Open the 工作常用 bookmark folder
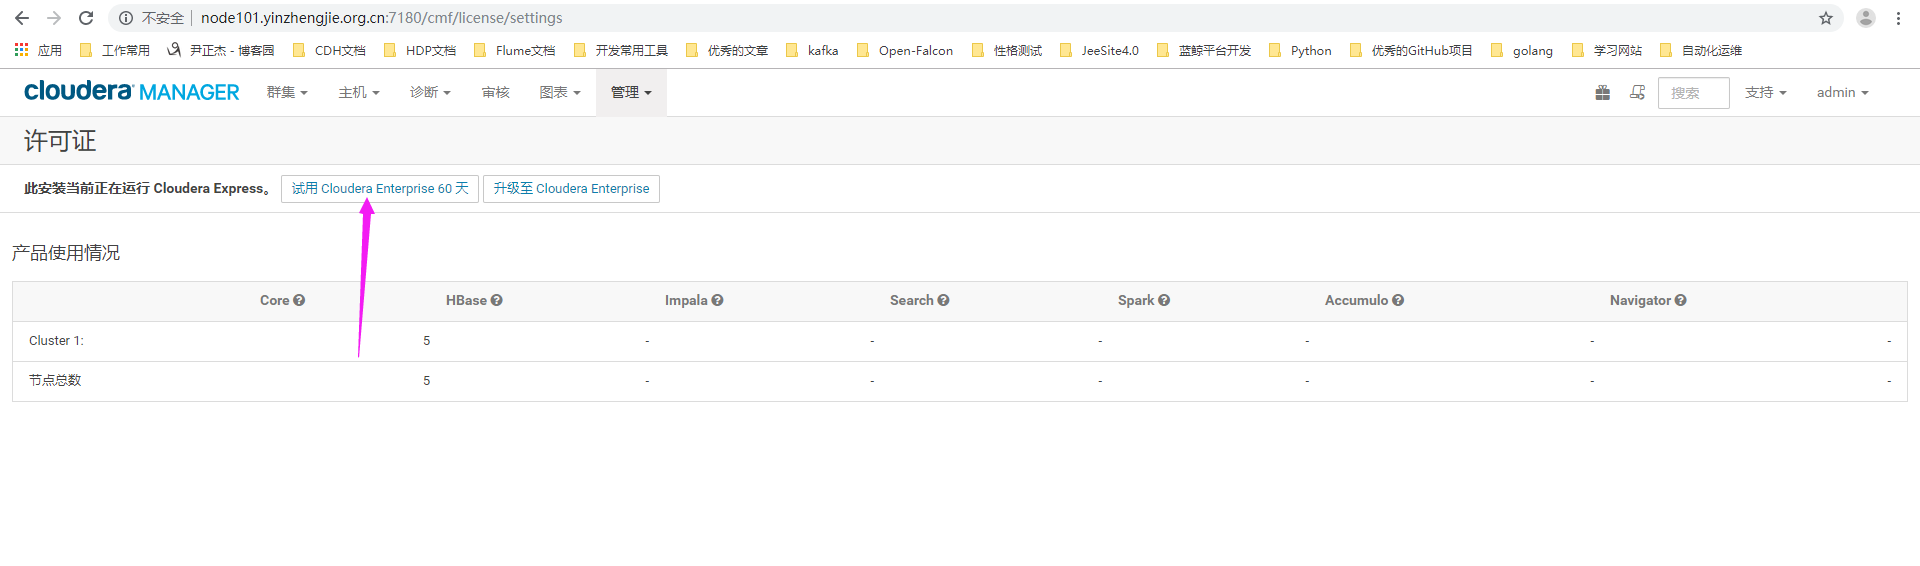Viewport: 1920px width, 566px height. tap(115, 50)
